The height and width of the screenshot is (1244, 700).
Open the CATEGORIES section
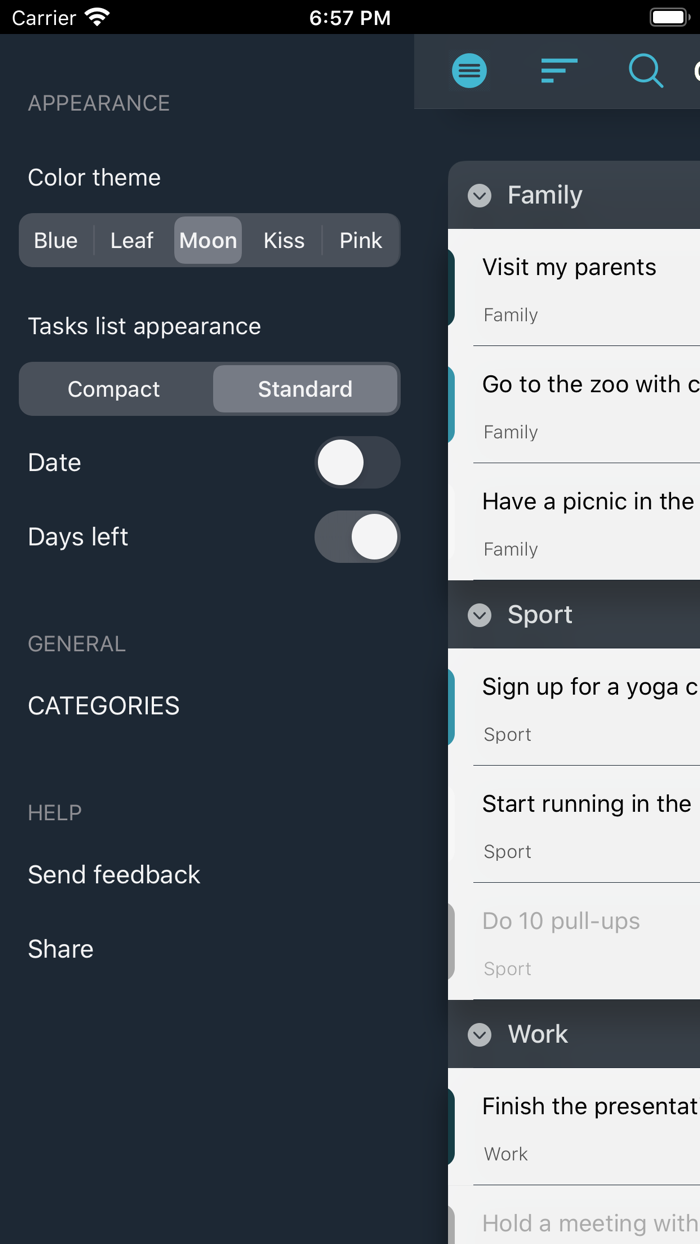103,706
